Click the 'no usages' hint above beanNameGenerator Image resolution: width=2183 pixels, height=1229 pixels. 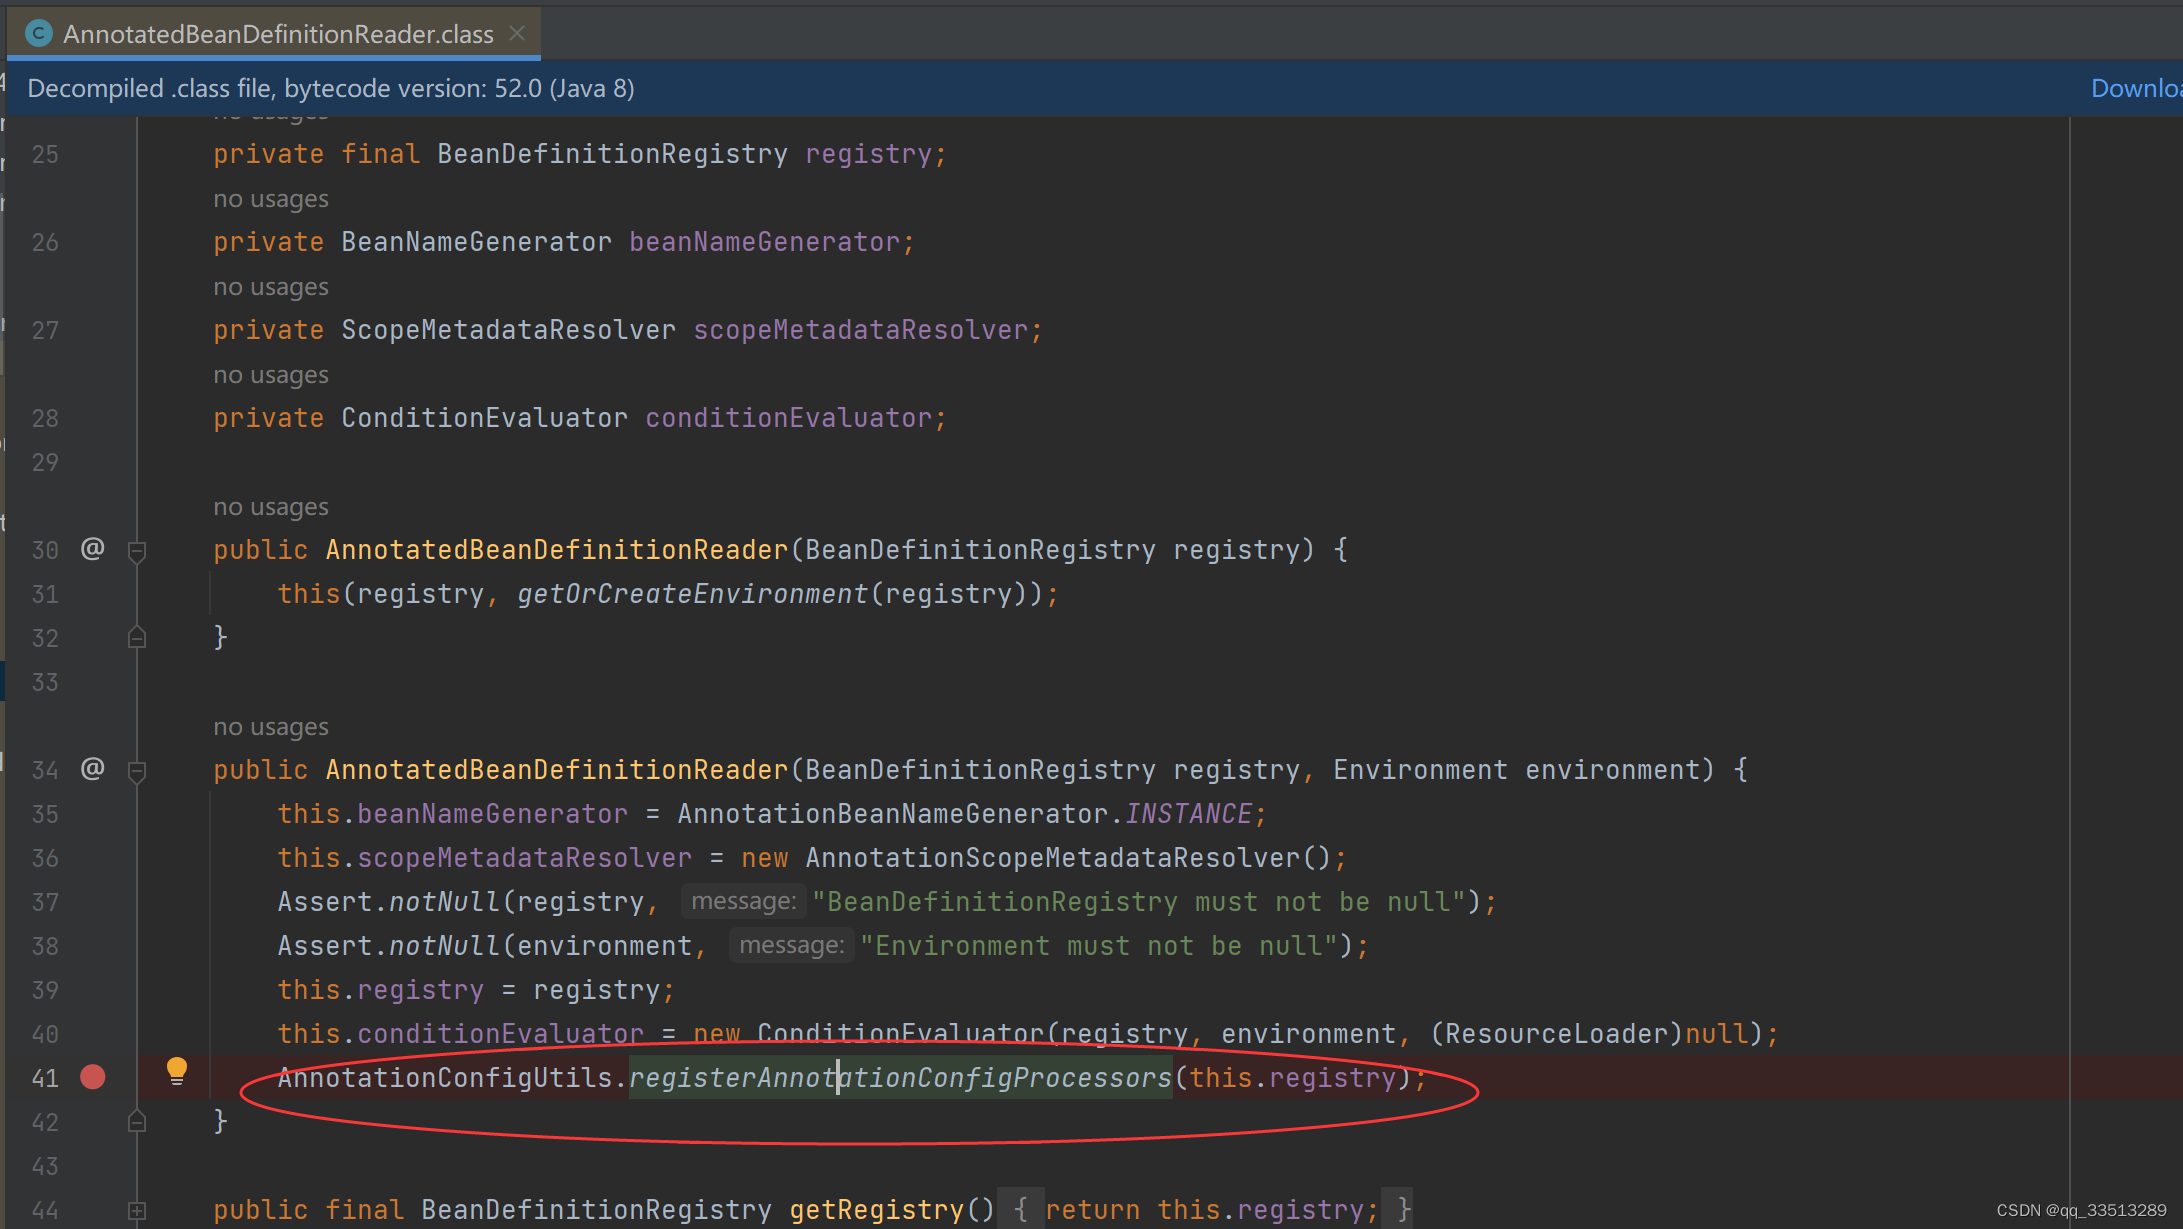pos(270,198)
